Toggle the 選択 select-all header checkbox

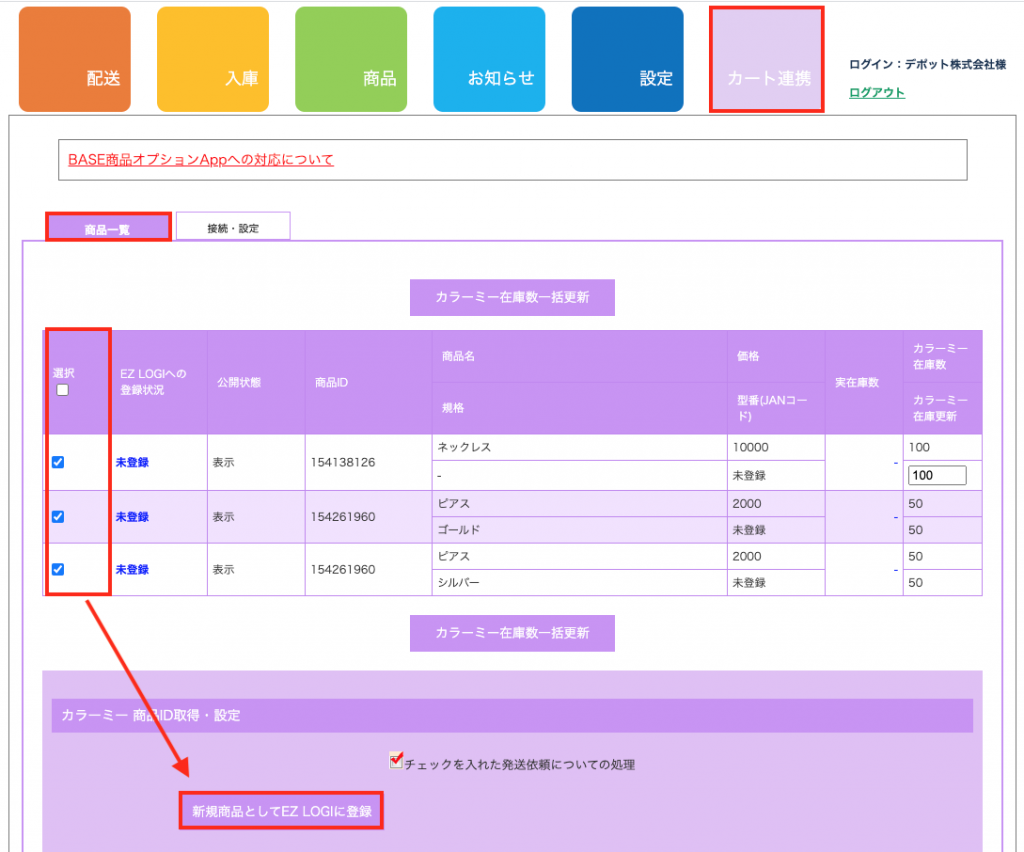tap(62, 390)
